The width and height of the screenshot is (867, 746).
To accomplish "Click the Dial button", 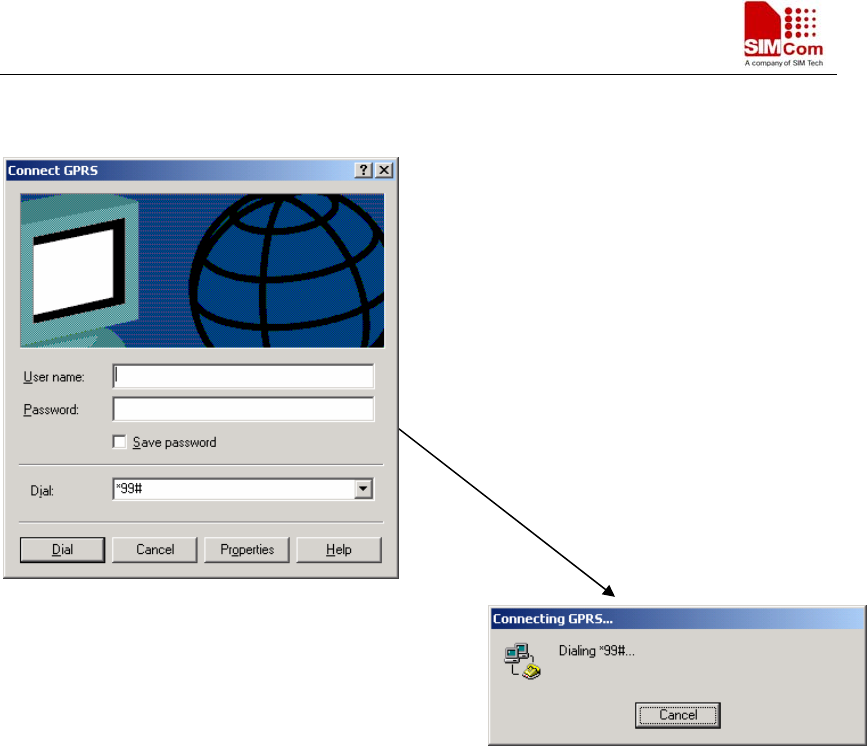I will tap(62, 550).
